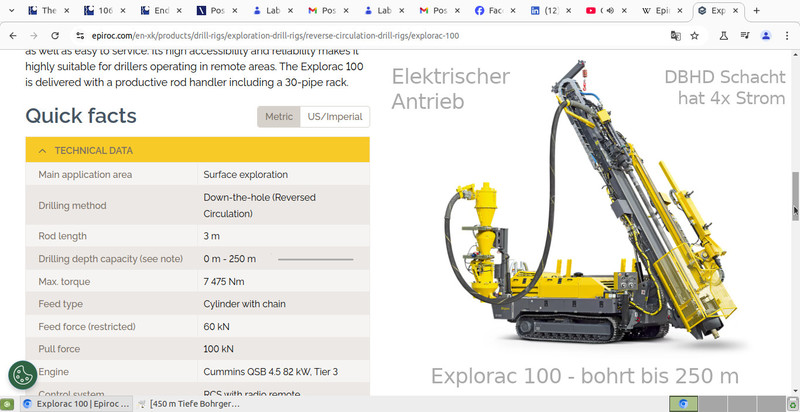Click the drilling depth capacity range bar
Screen dimensions: 800x412
pyautogui.click(x=315, y=259)
